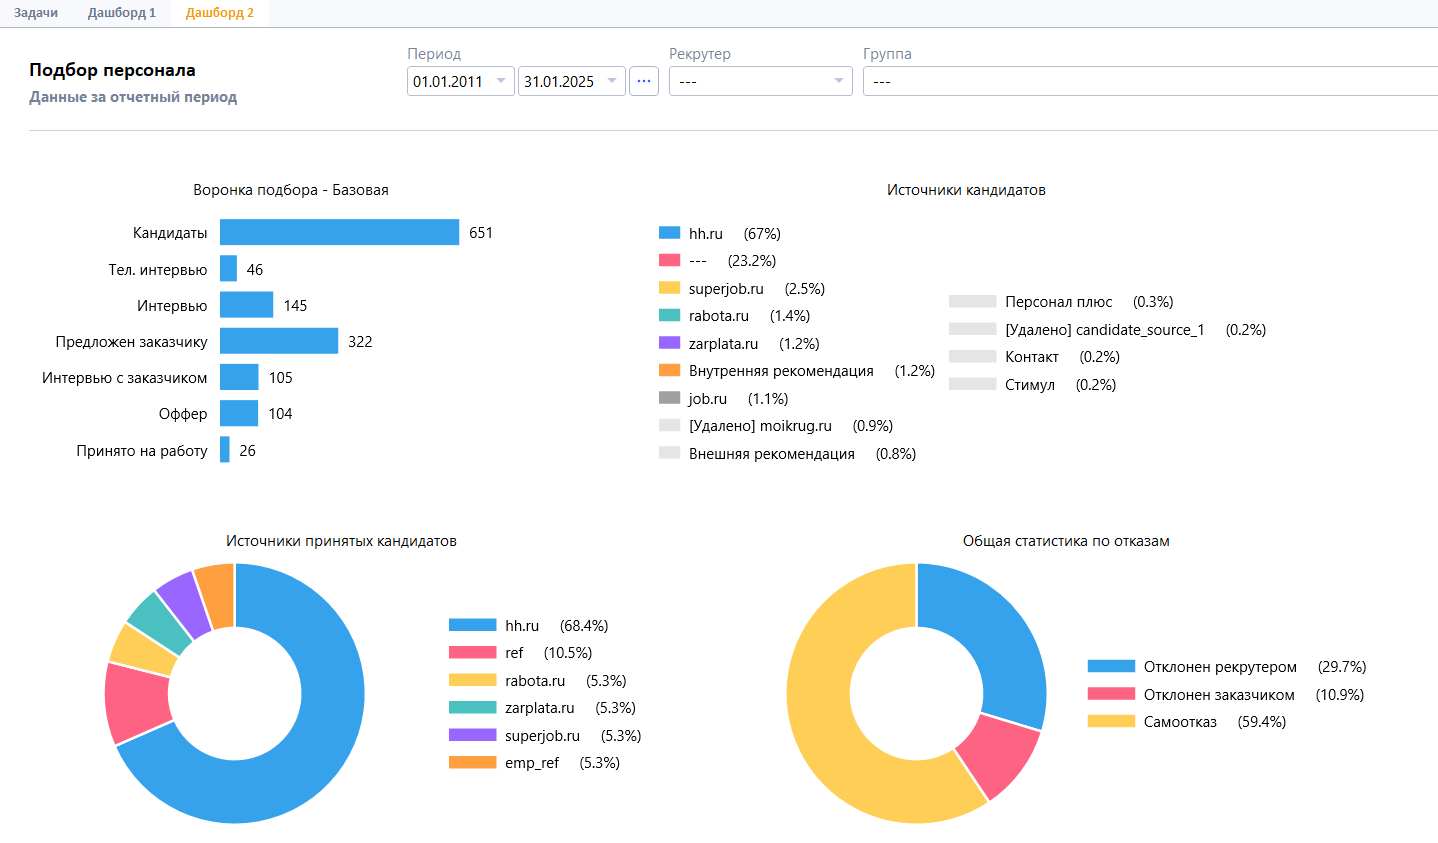Switch to the Задачи tab
The width and height of the screenshot is (1438, 843).
click(x=36, y=13)
